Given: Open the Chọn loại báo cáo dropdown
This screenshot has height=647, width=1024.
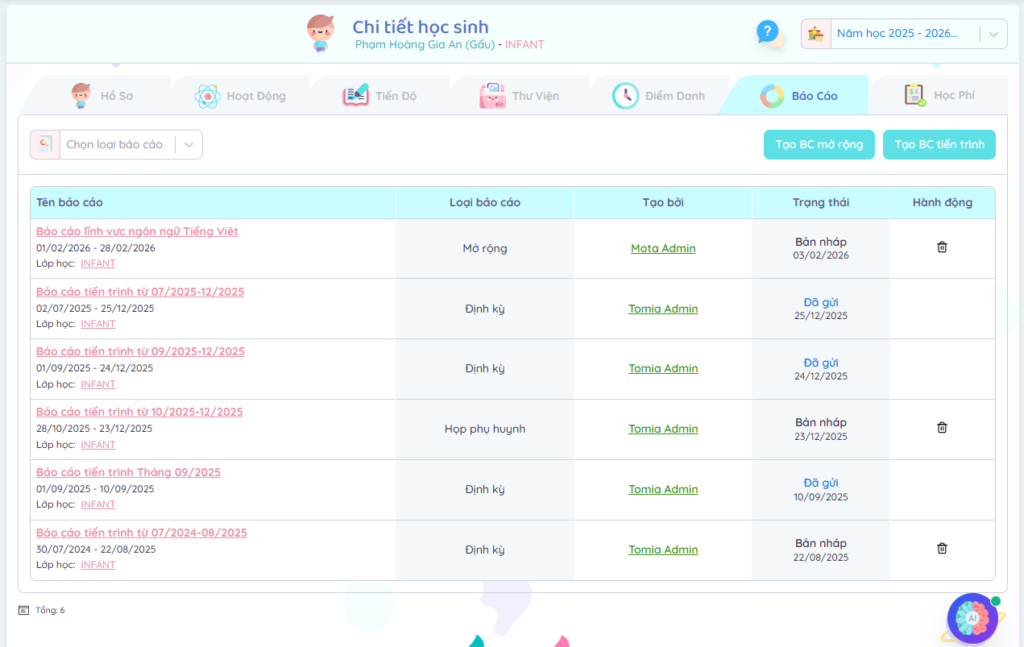Looking at the screenshot, I should pyautogui.click(x=190, y=145).
